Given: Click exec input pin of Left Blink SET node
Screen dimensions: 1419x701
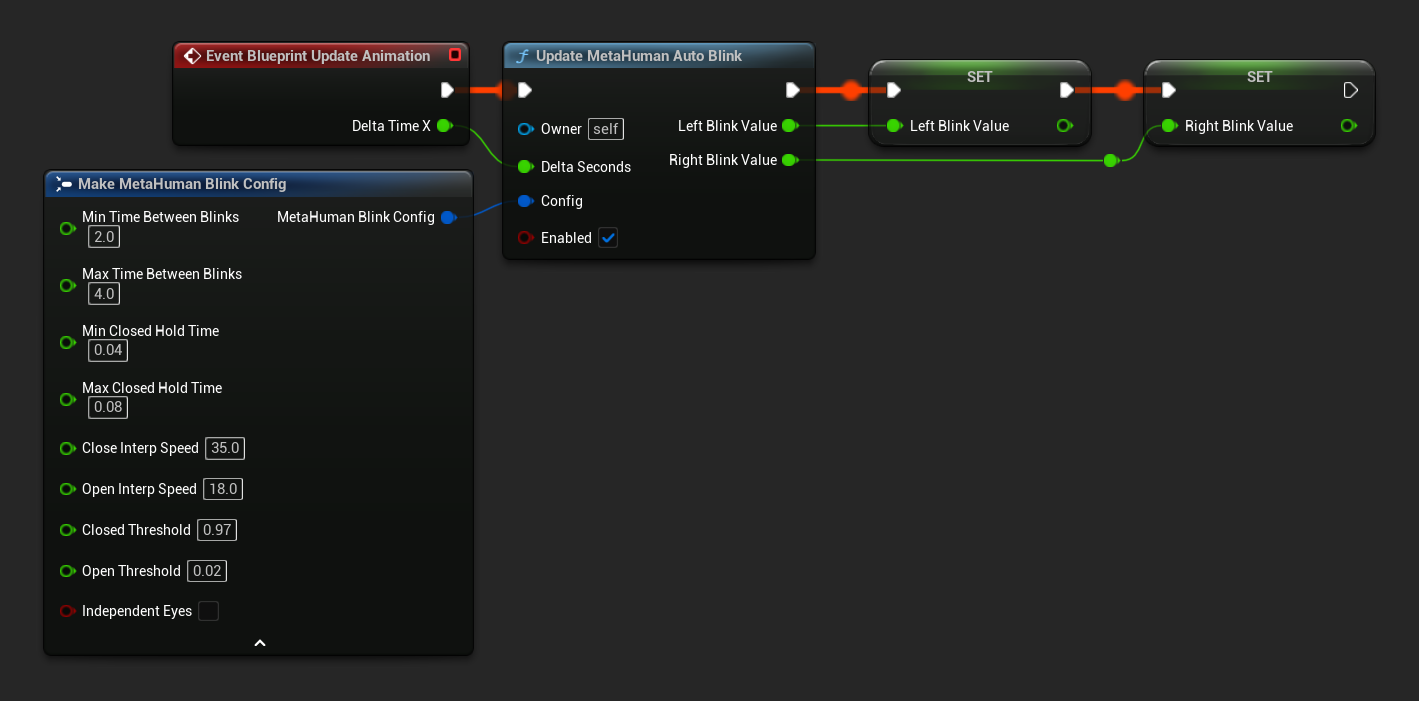Looking at the screenshot, I should [894, 90].
